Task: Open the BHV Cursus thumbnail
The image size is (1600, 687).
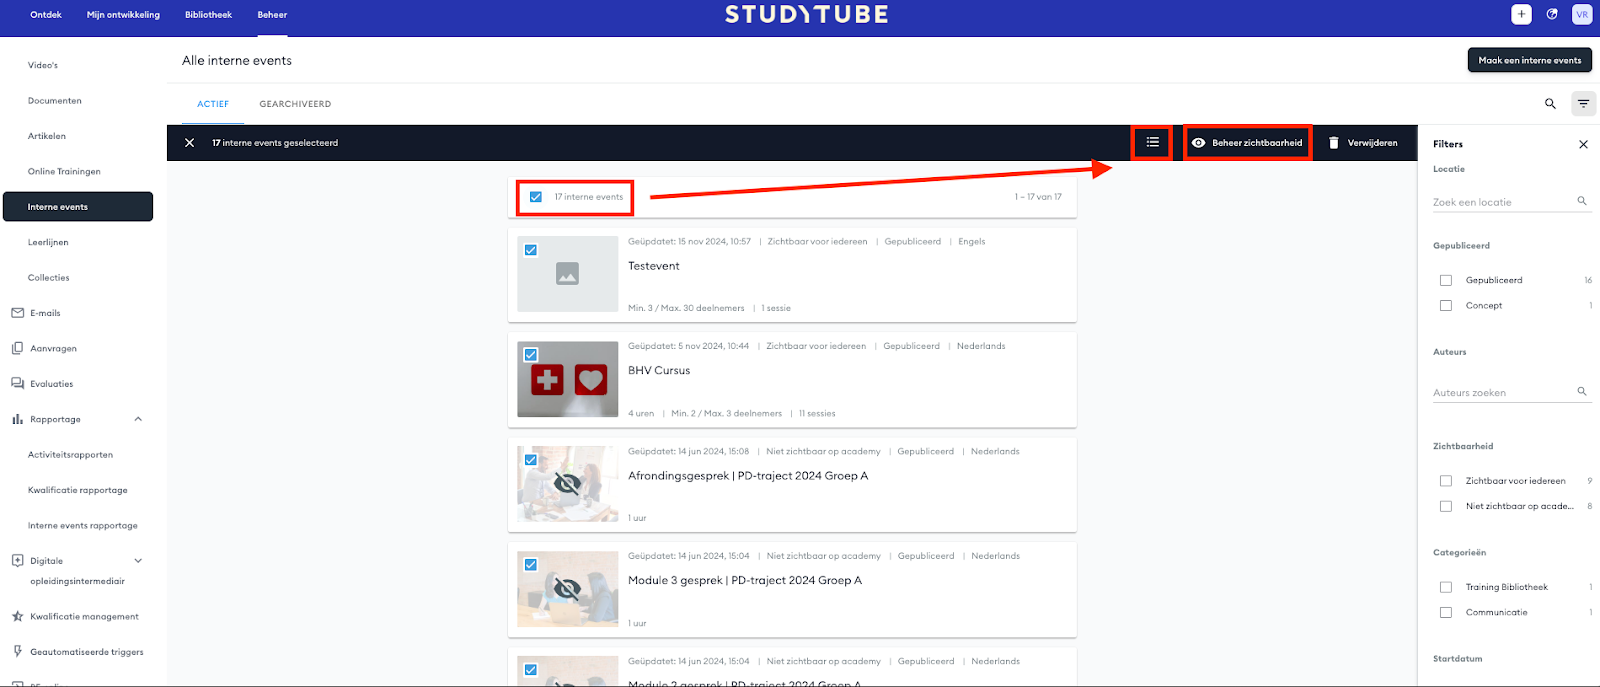Action: click(x=568, y=379)
